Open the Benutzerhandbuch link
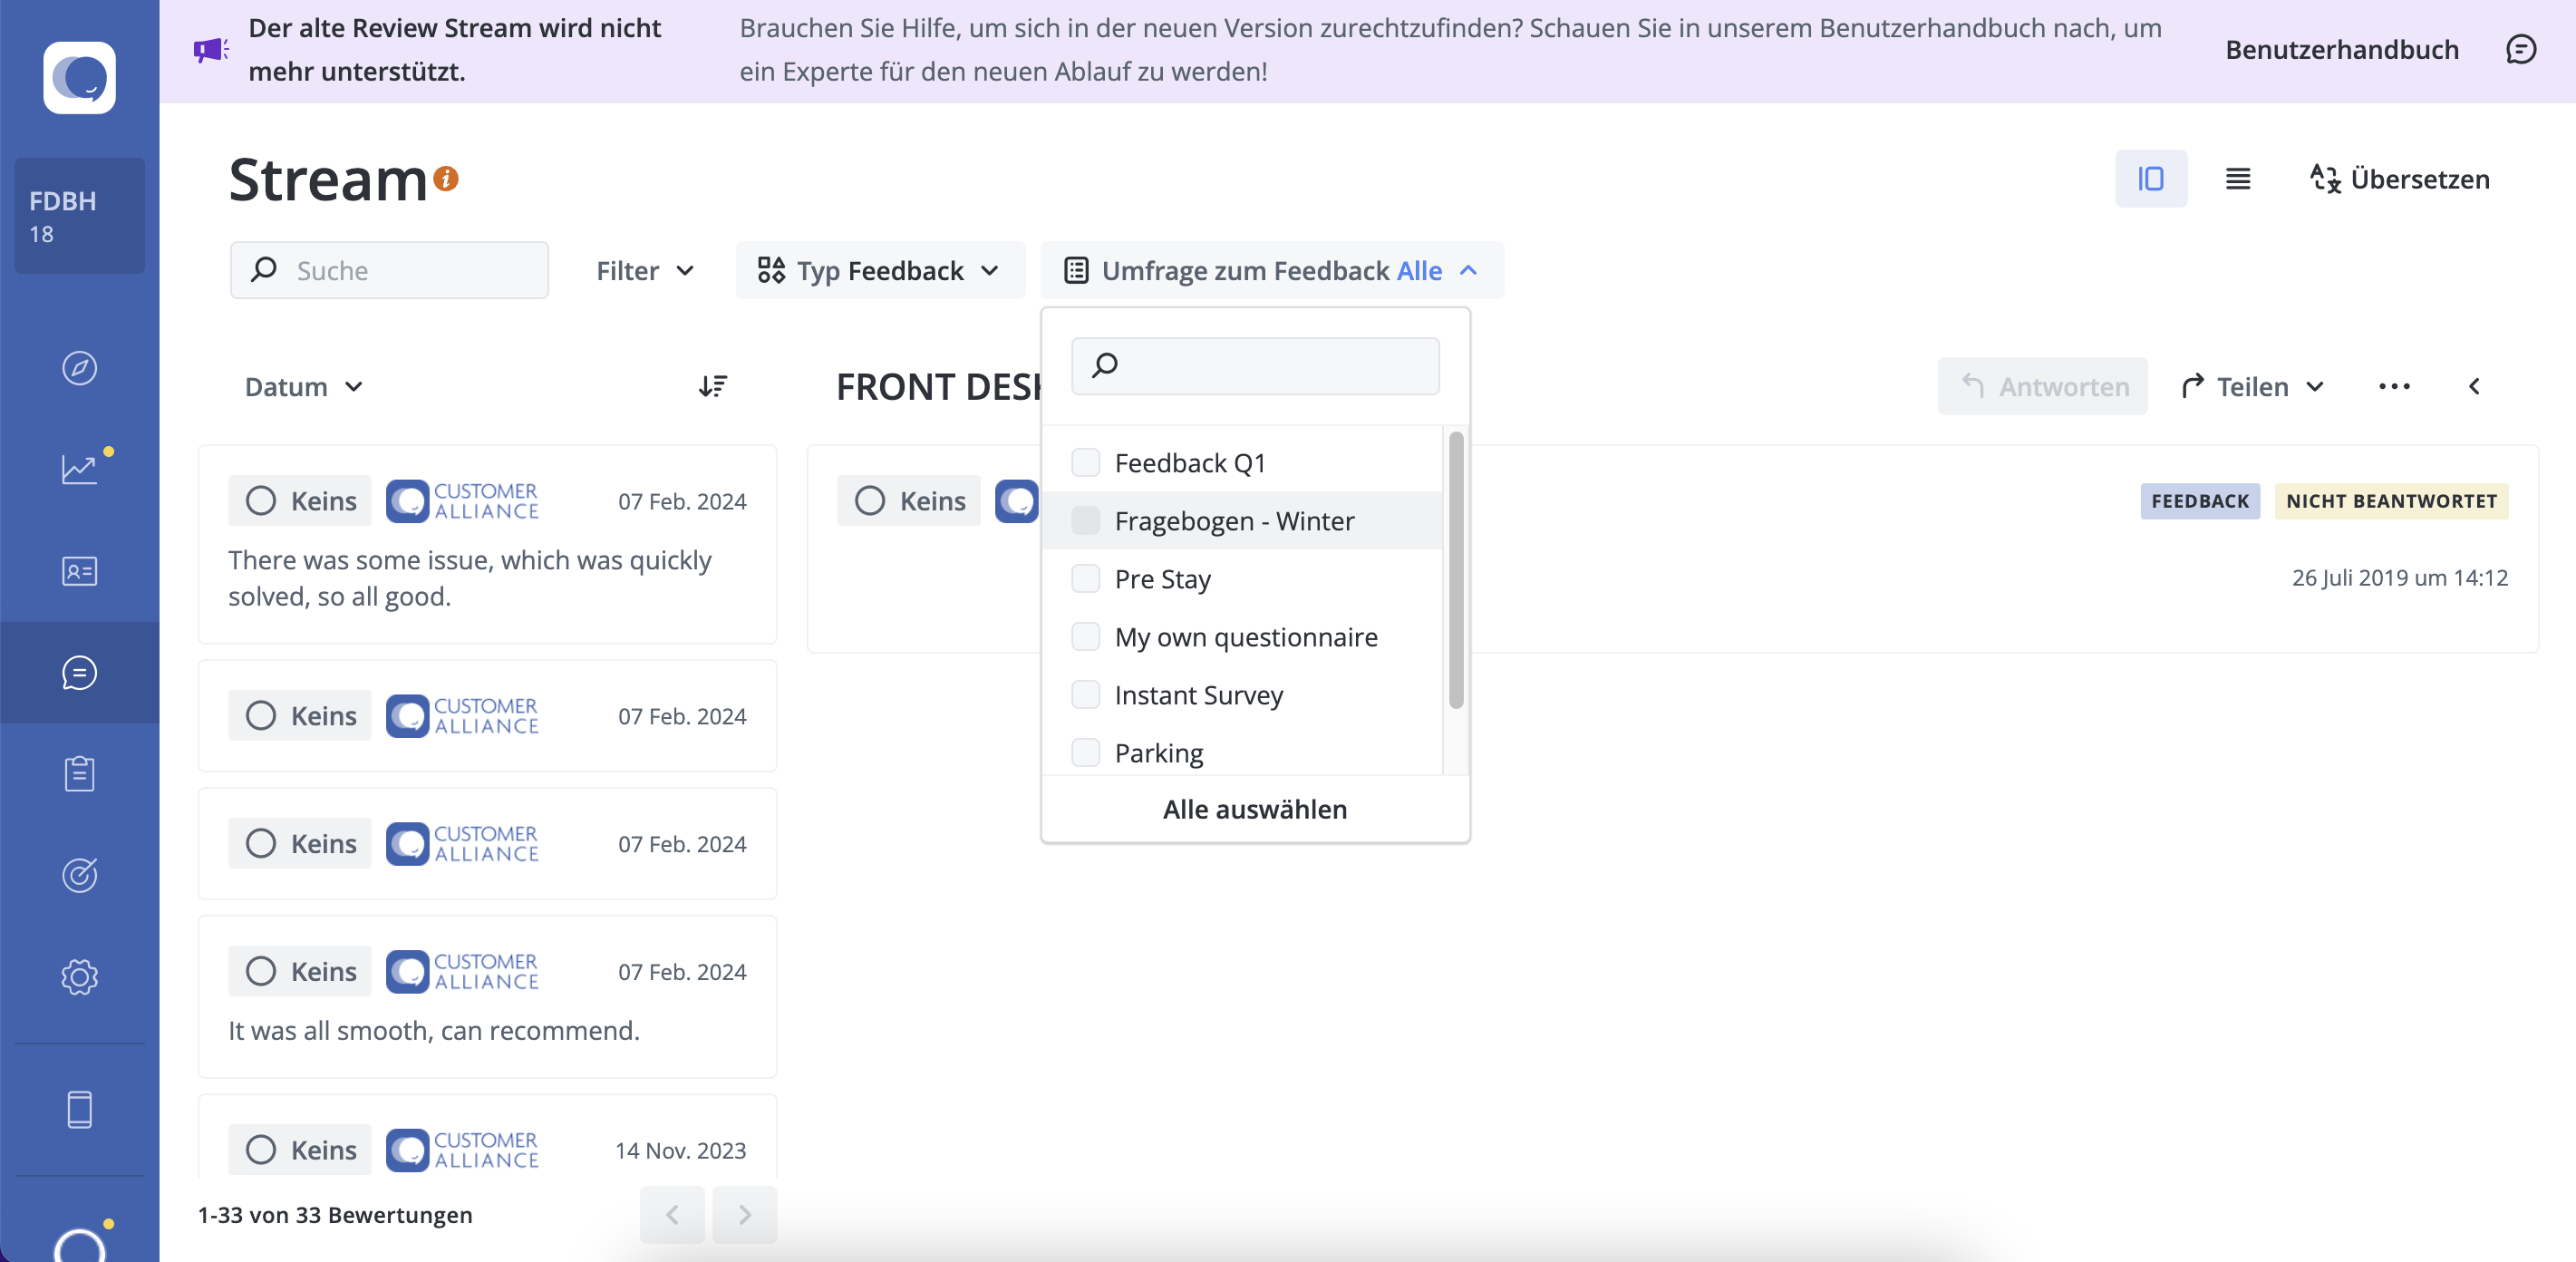The height and width of the screenshot is (1262, 2576). (x=2341, y=50)
